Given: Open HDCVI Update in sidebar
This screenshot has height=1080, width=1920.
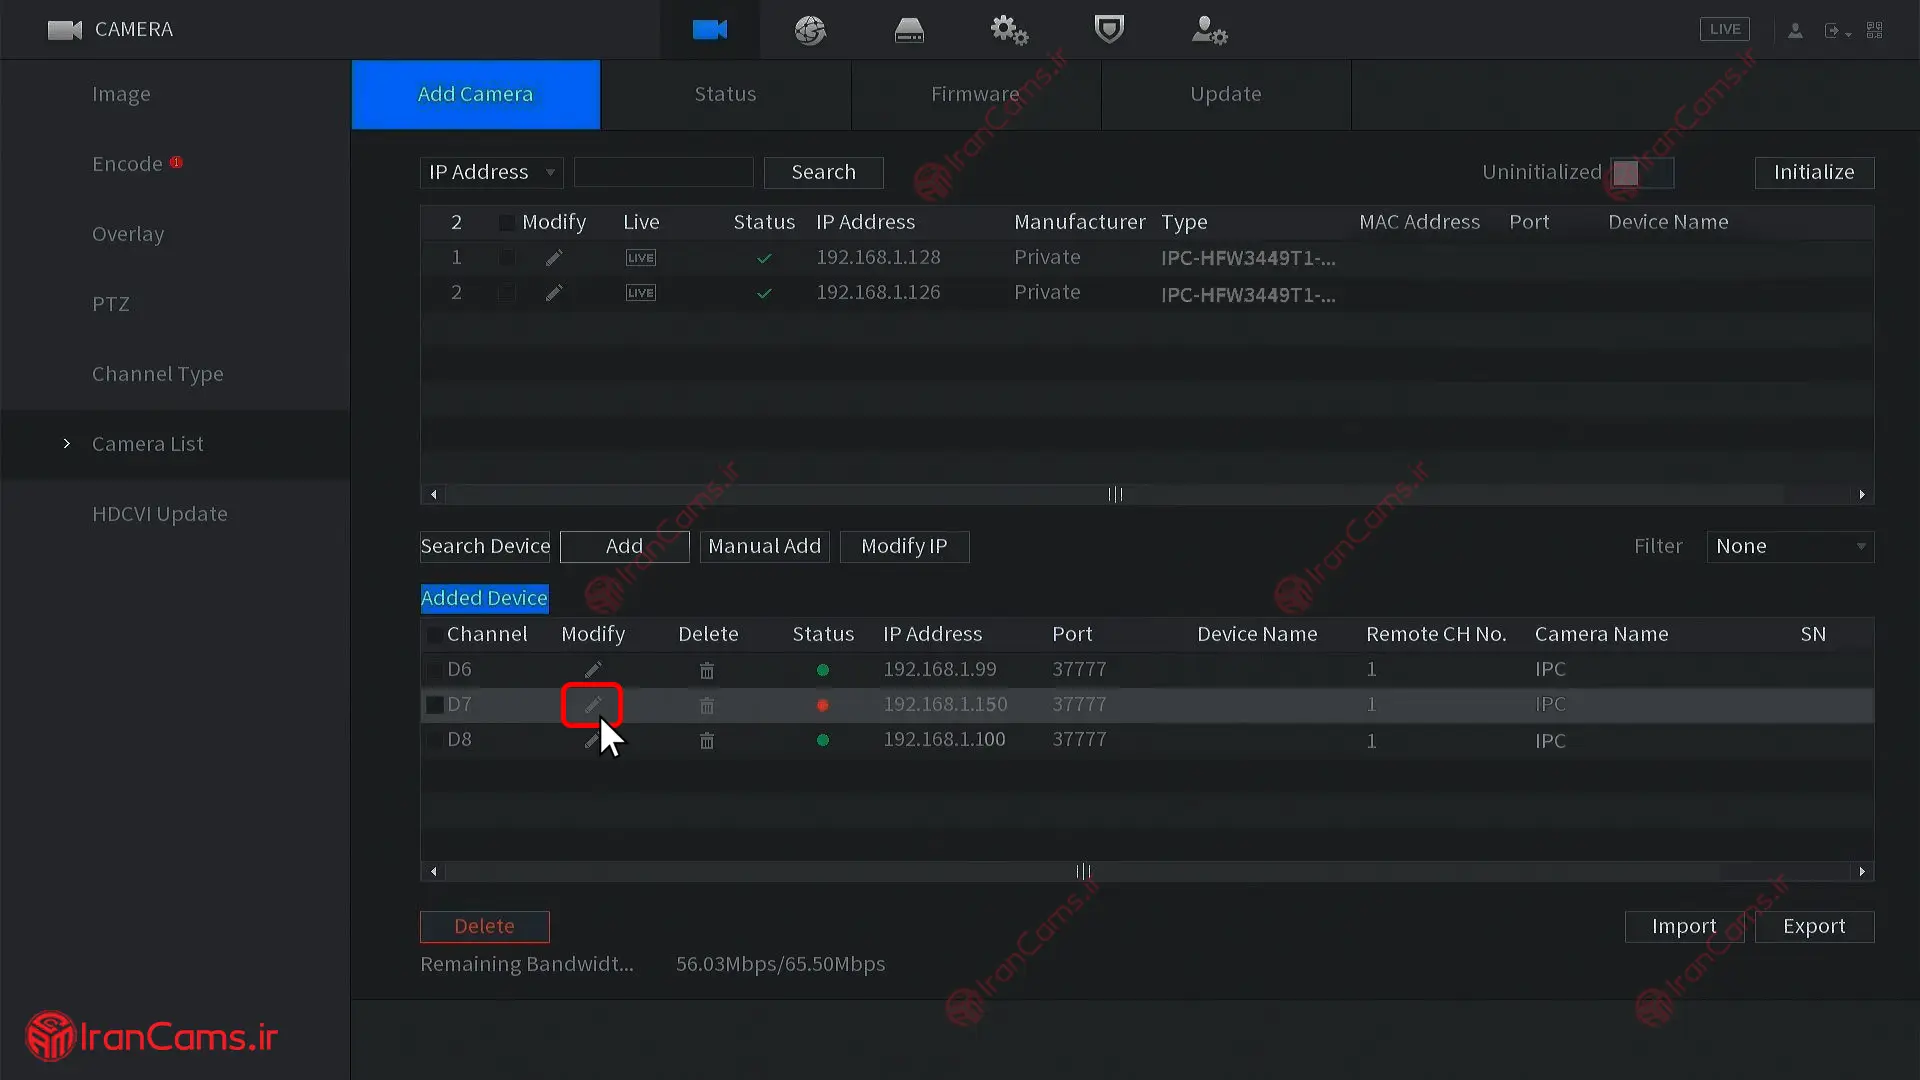Looking at the screenshot, I should tap(160, 514).
